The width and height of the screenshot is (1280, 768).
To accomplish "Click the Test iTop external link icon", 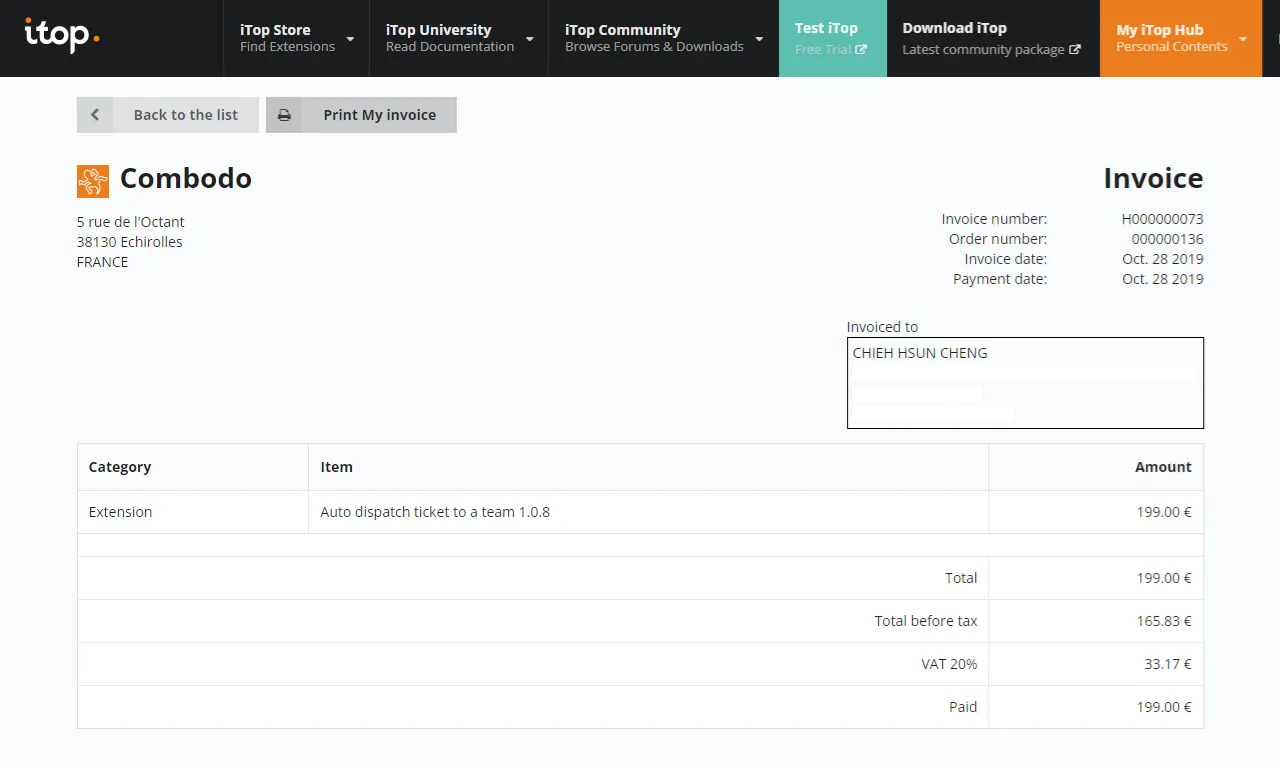I will (x=861, y=50).
